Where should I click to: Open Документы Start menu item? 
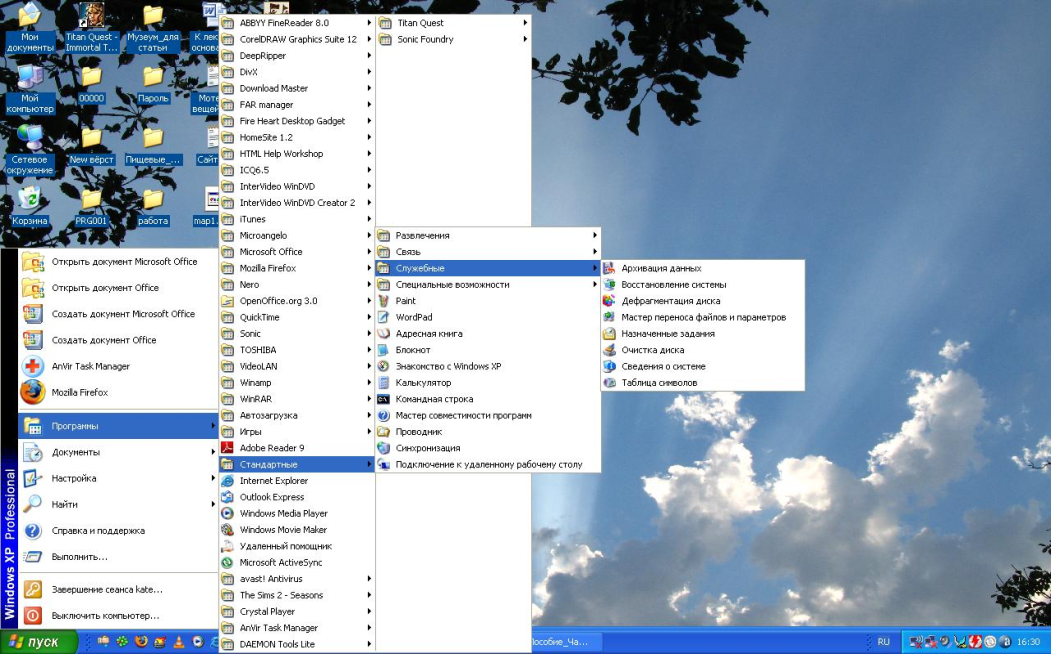point(118,452)
